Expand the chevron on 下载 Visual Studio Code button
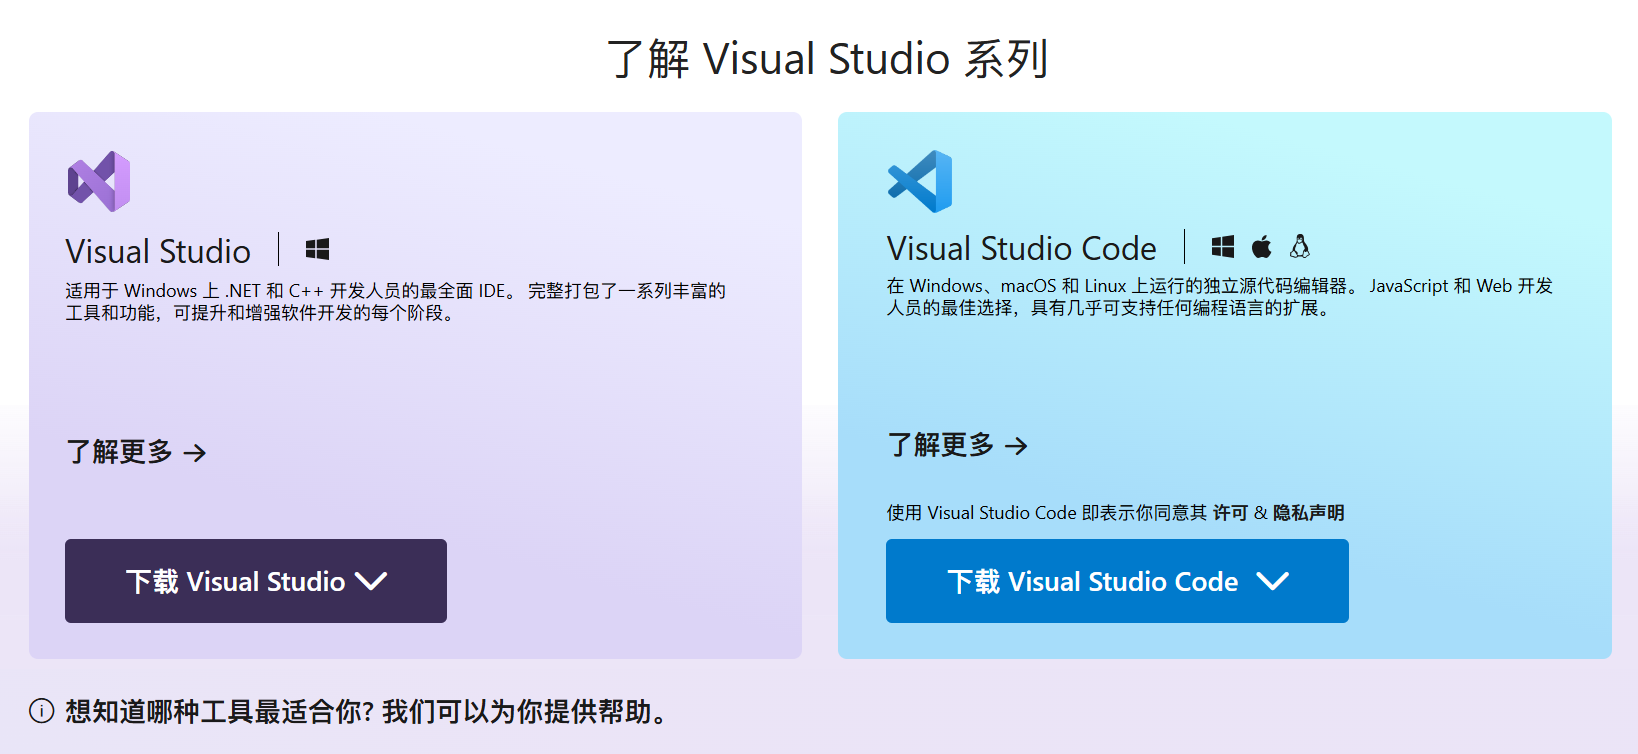 1272,581
